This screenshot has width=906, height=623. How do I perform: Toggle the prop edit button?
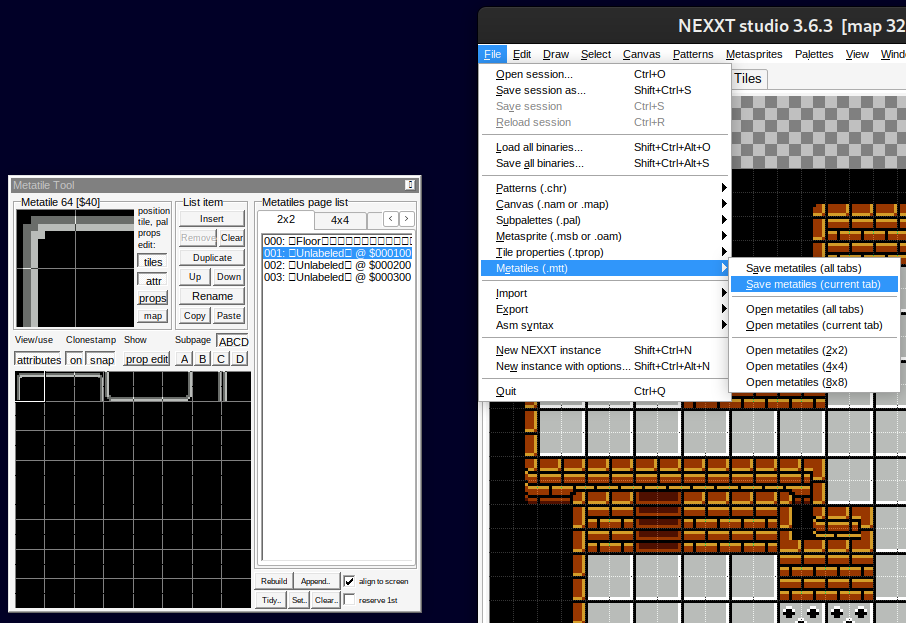click(x=146, y=359)
